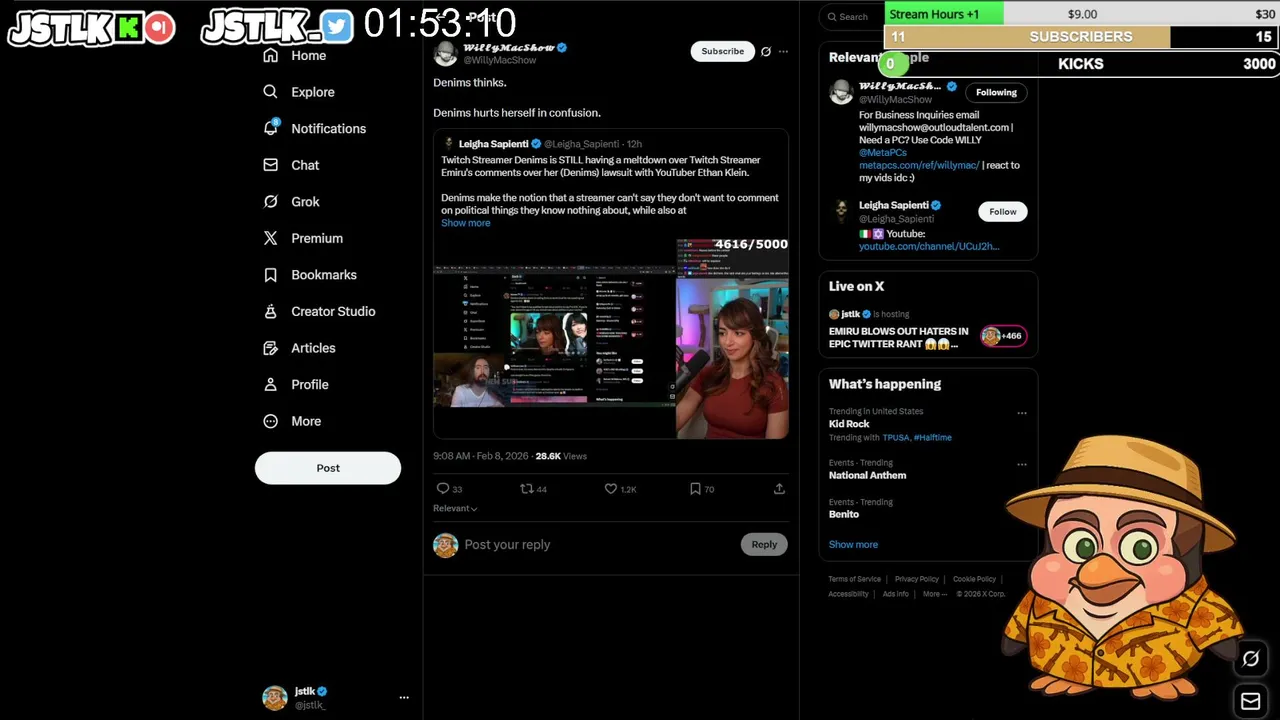Click the Reply button
The image size is (1280, 720).
point(764,544)
